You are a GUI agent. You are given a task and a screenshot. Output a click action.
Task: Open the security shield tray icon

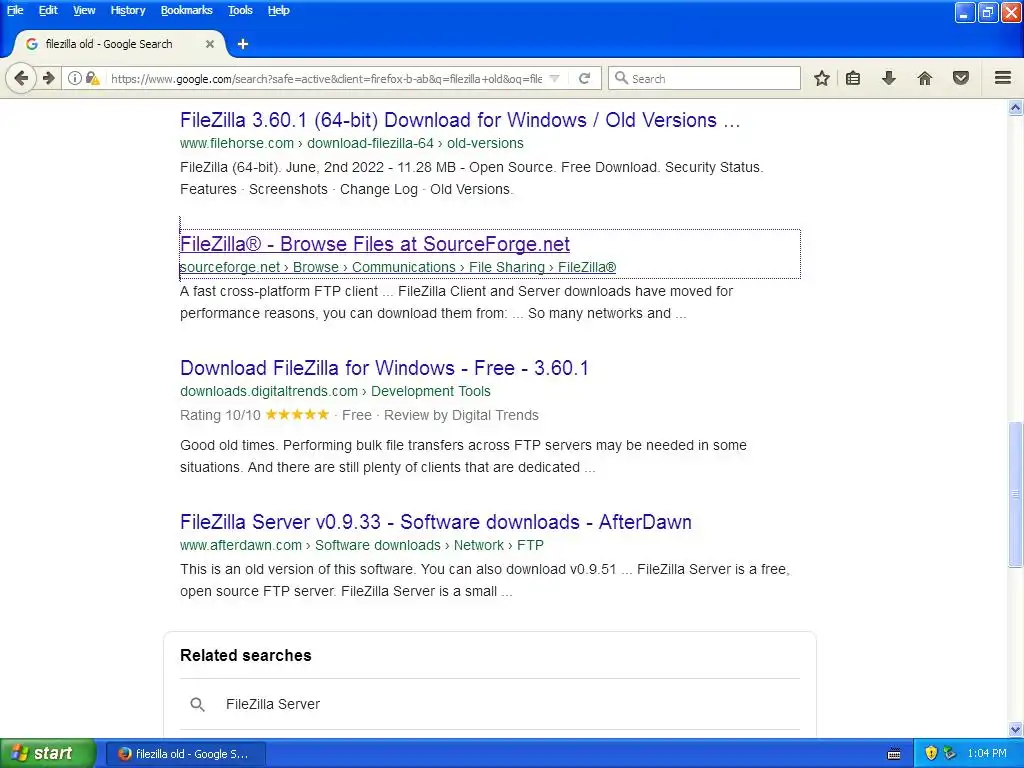[x=931, y=754]
